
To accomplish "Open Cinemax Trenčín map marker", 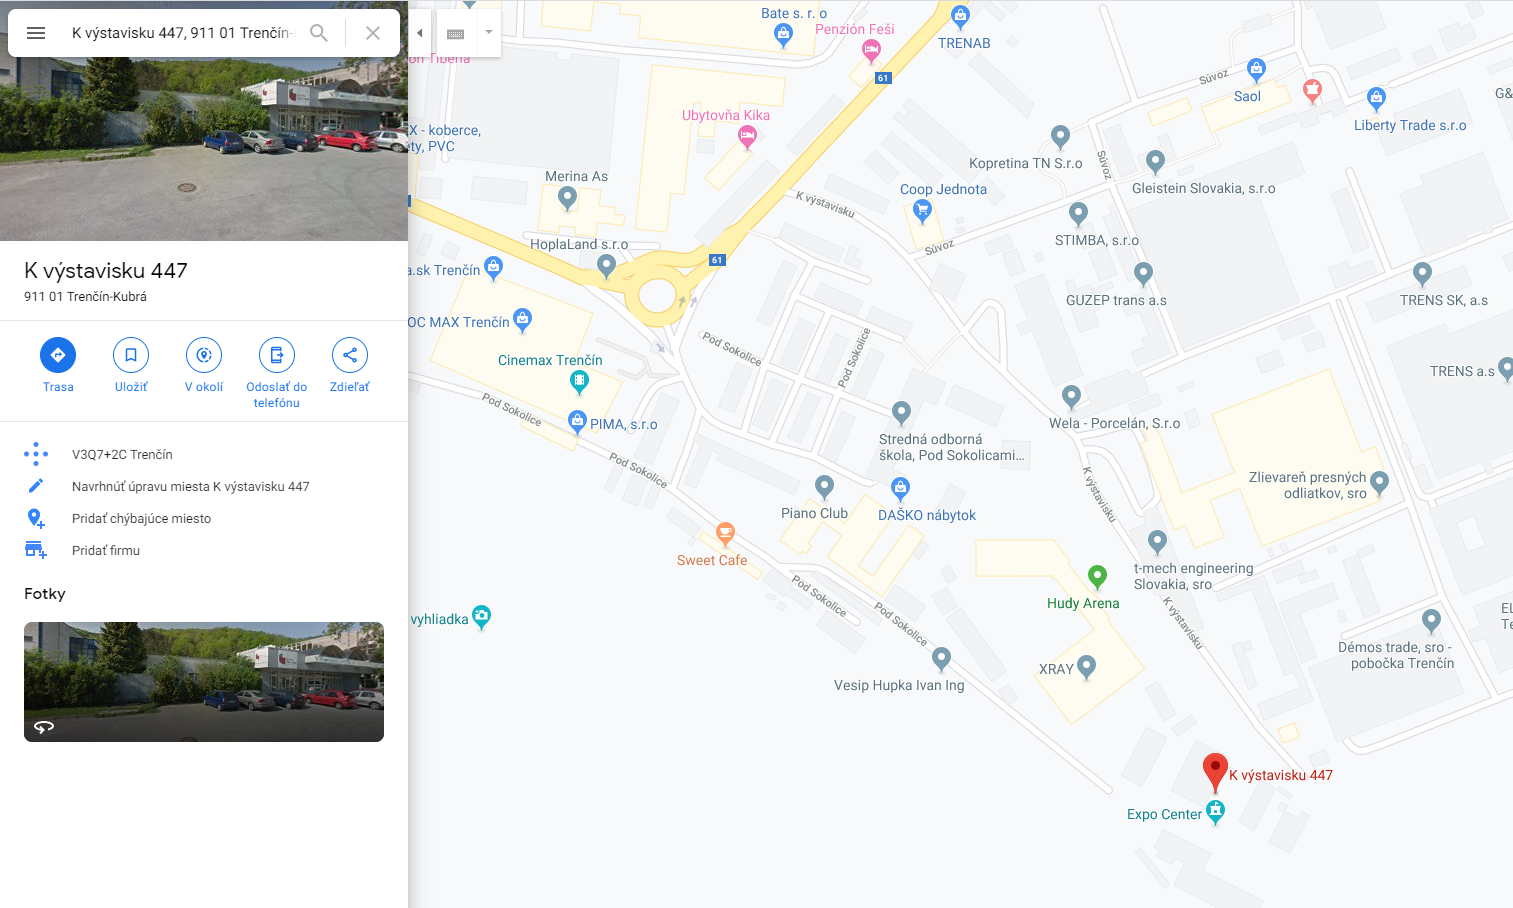I will 579,382.
